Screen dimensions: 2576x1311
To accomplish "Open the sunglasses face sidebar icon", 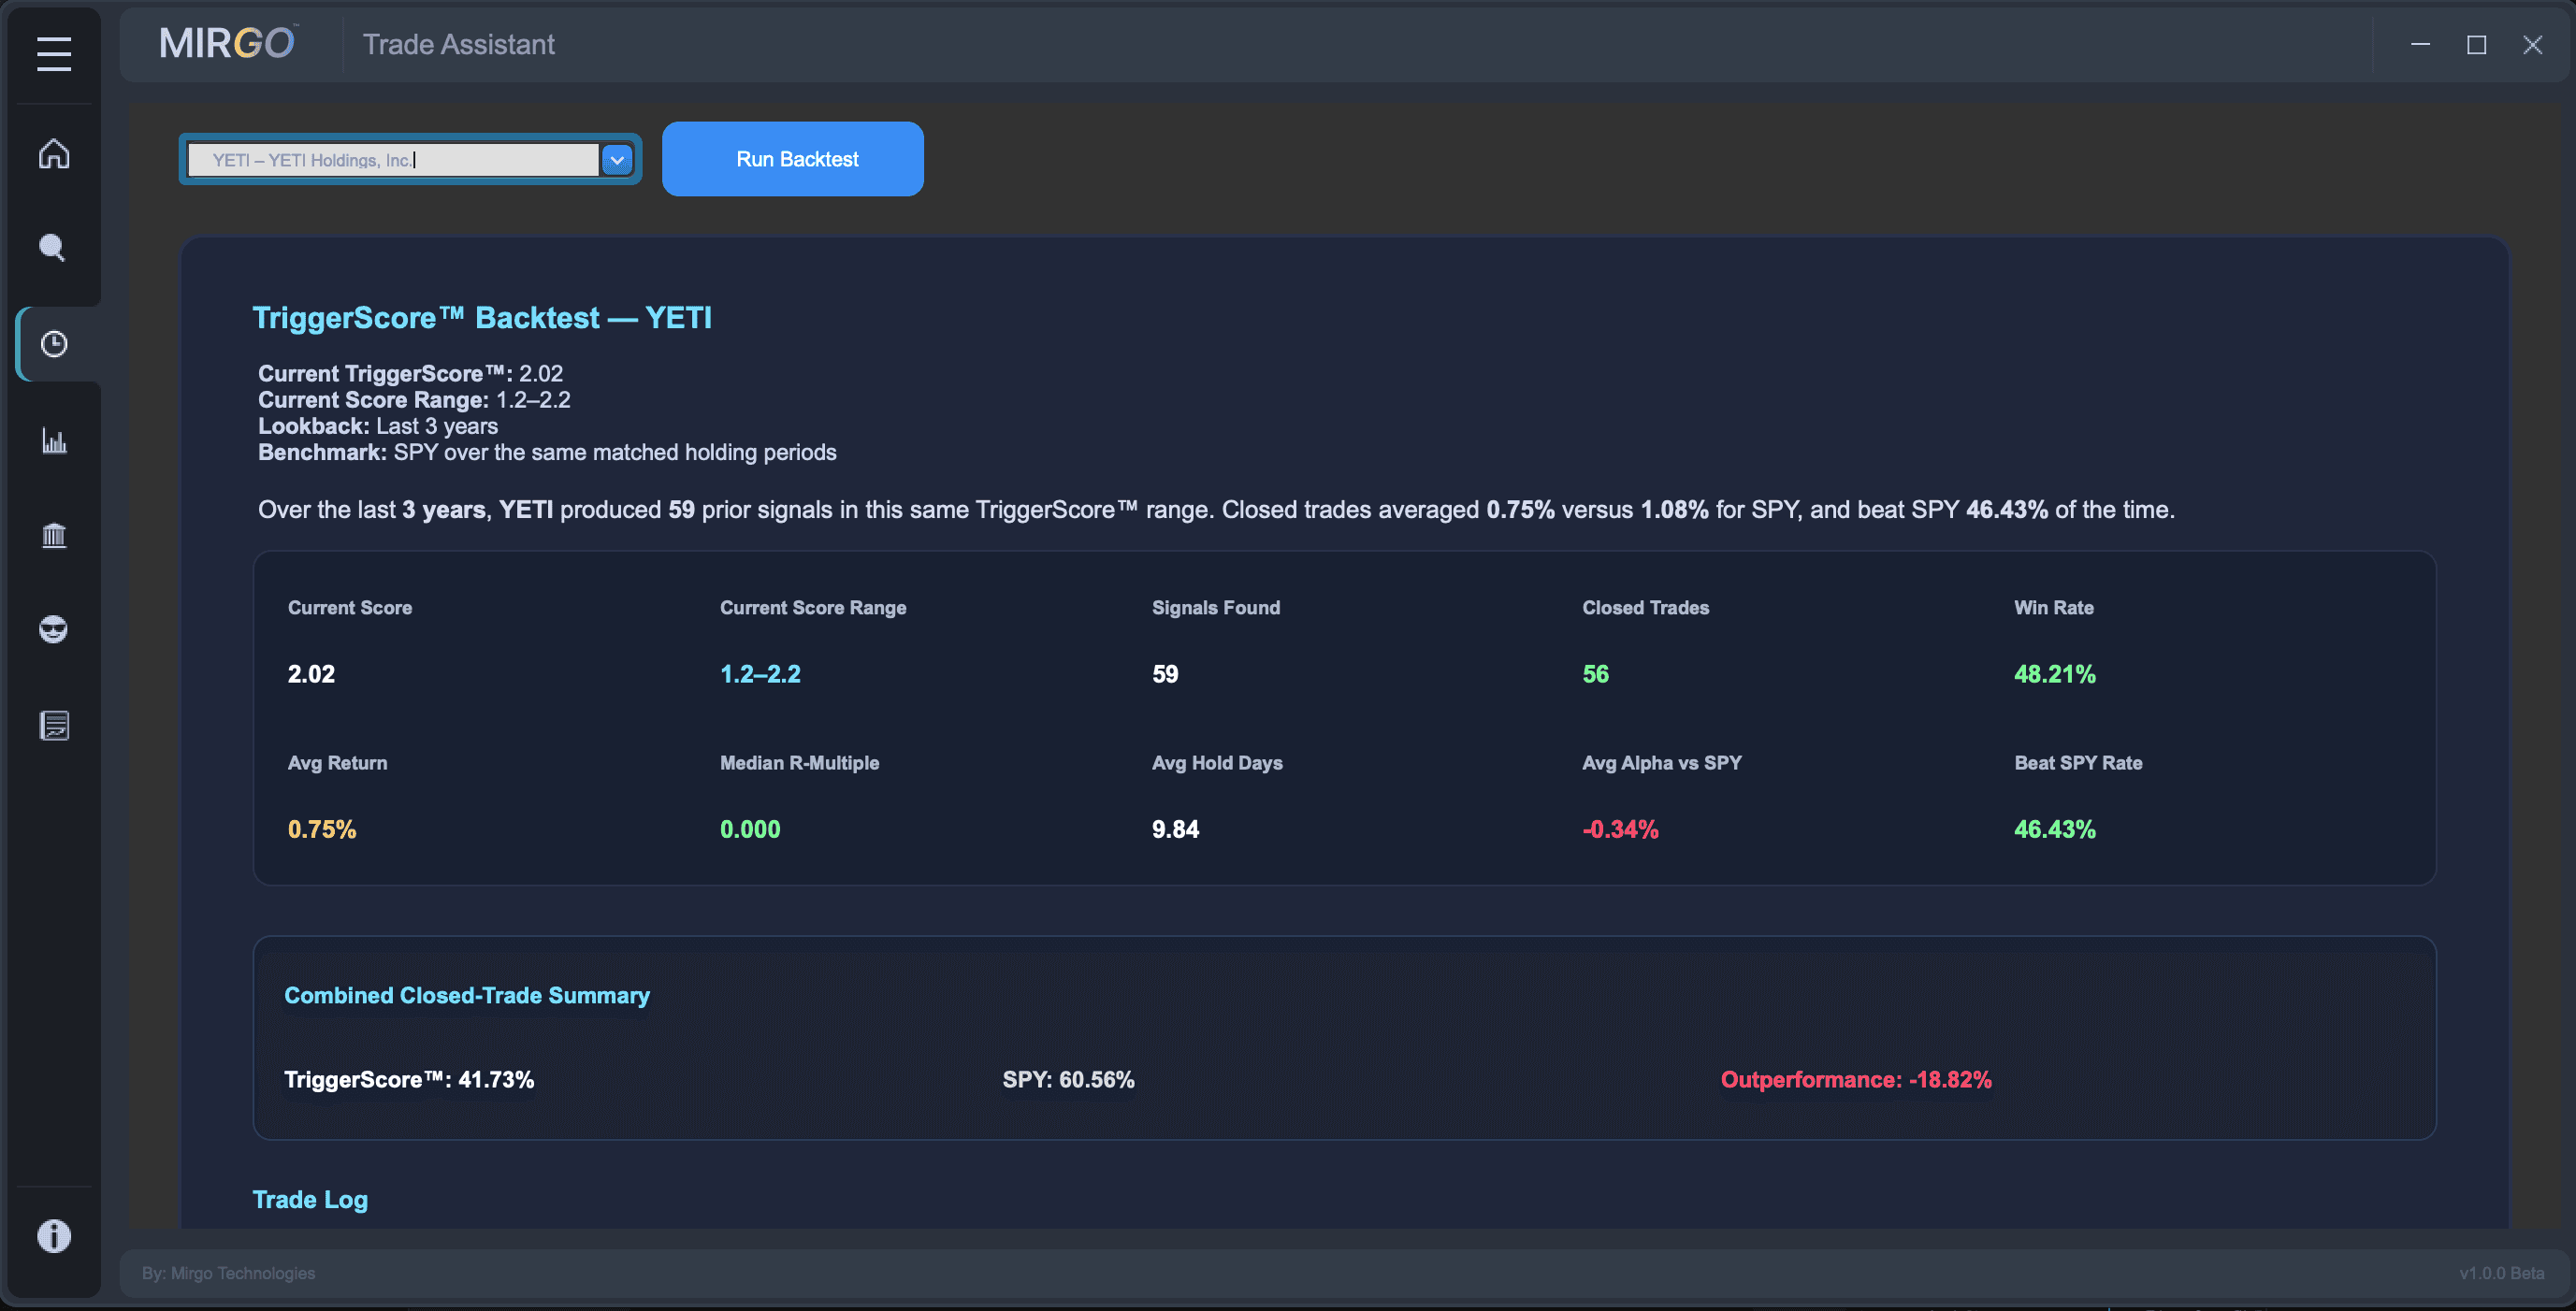I will point(53,630).
